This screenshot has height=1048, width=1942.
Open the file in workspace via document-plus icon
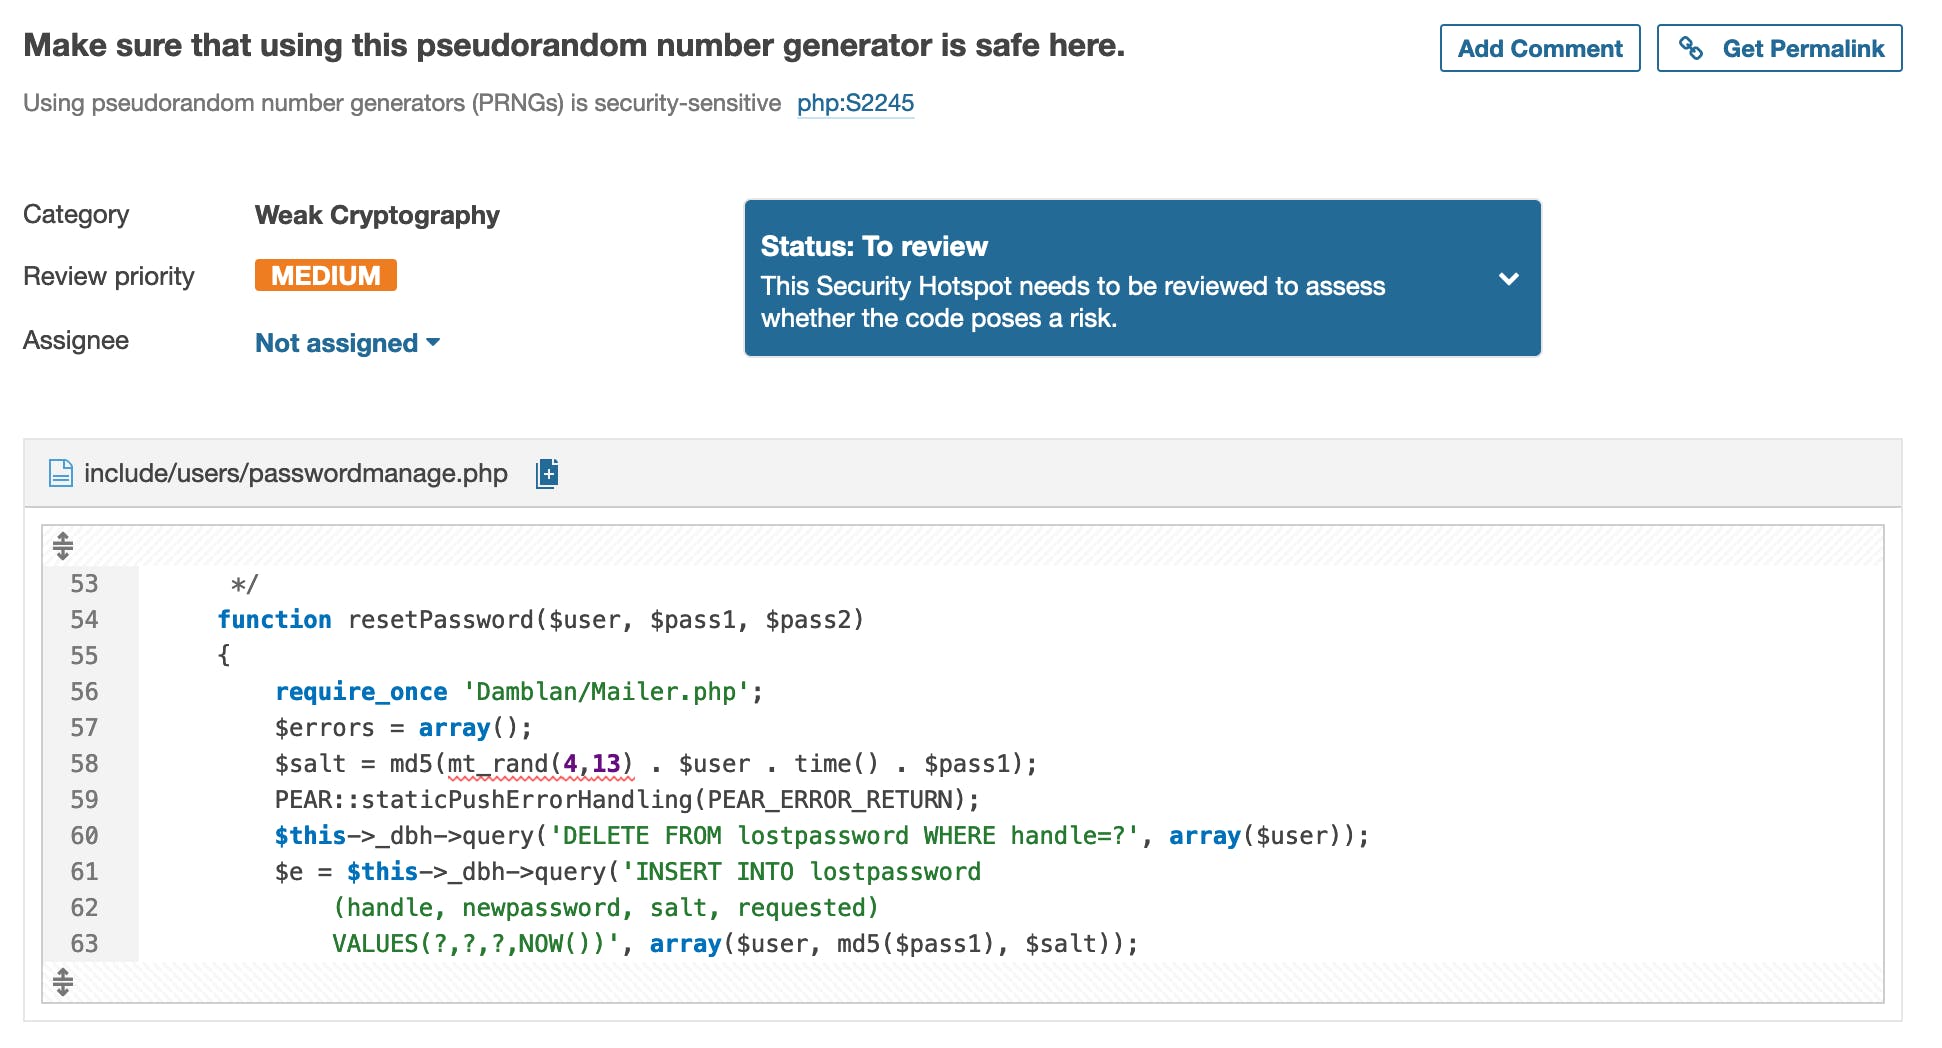click(546, 474)
